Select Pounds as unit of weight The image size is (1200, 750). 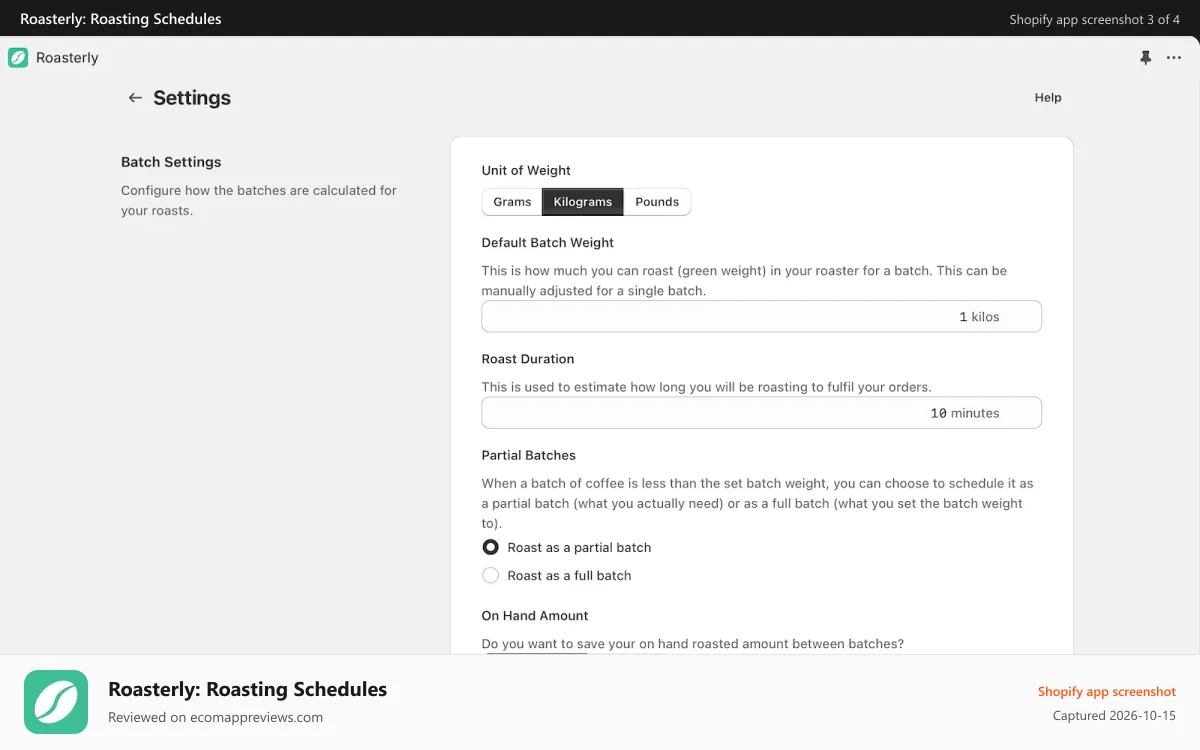click(657, 202)
